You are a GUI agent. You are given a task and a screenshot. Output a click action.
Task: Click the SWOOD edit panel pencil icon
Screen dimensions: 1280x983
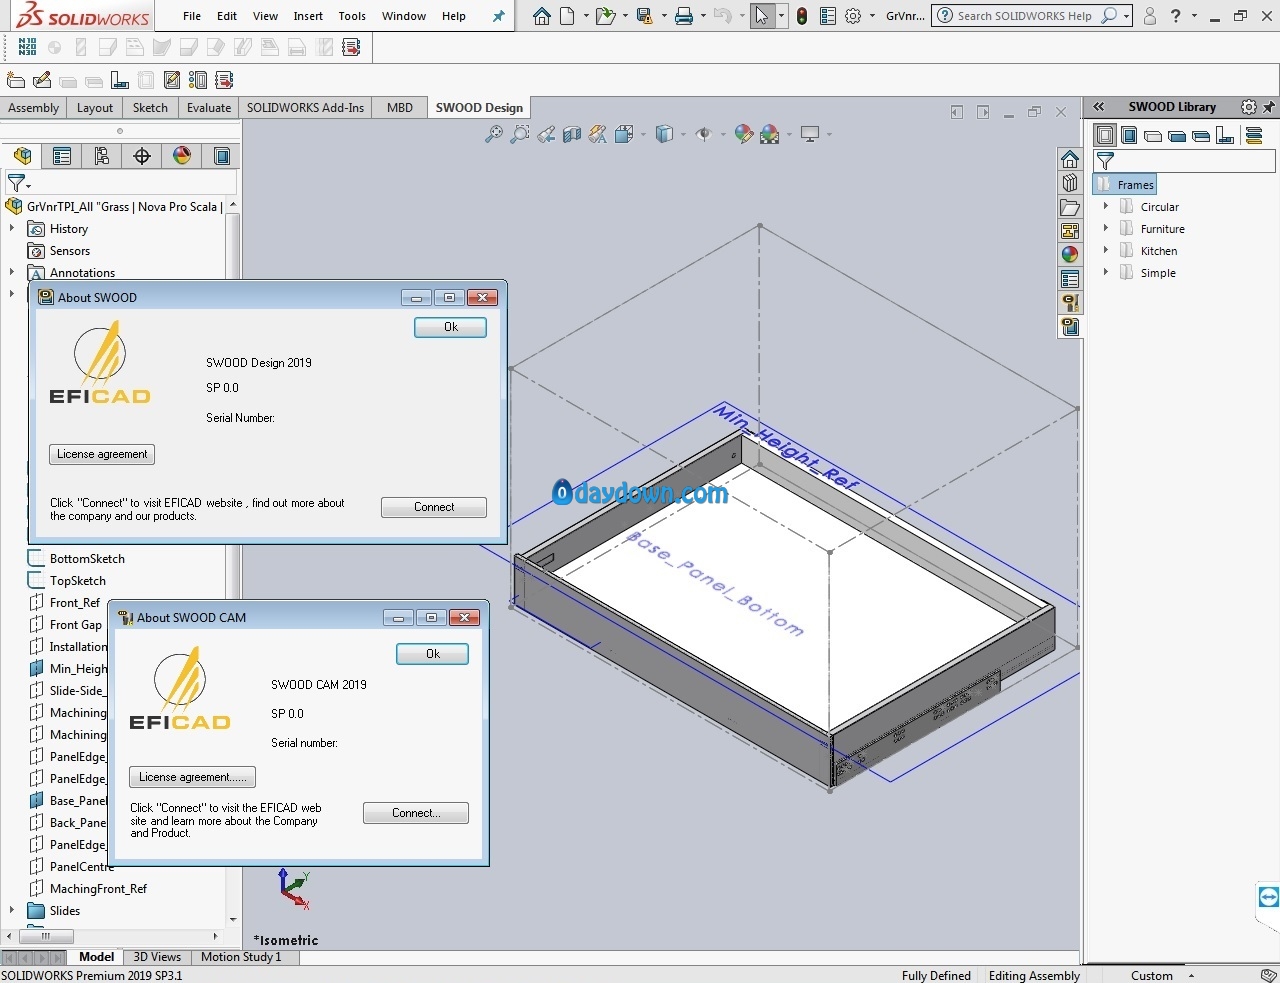(42, 80)
